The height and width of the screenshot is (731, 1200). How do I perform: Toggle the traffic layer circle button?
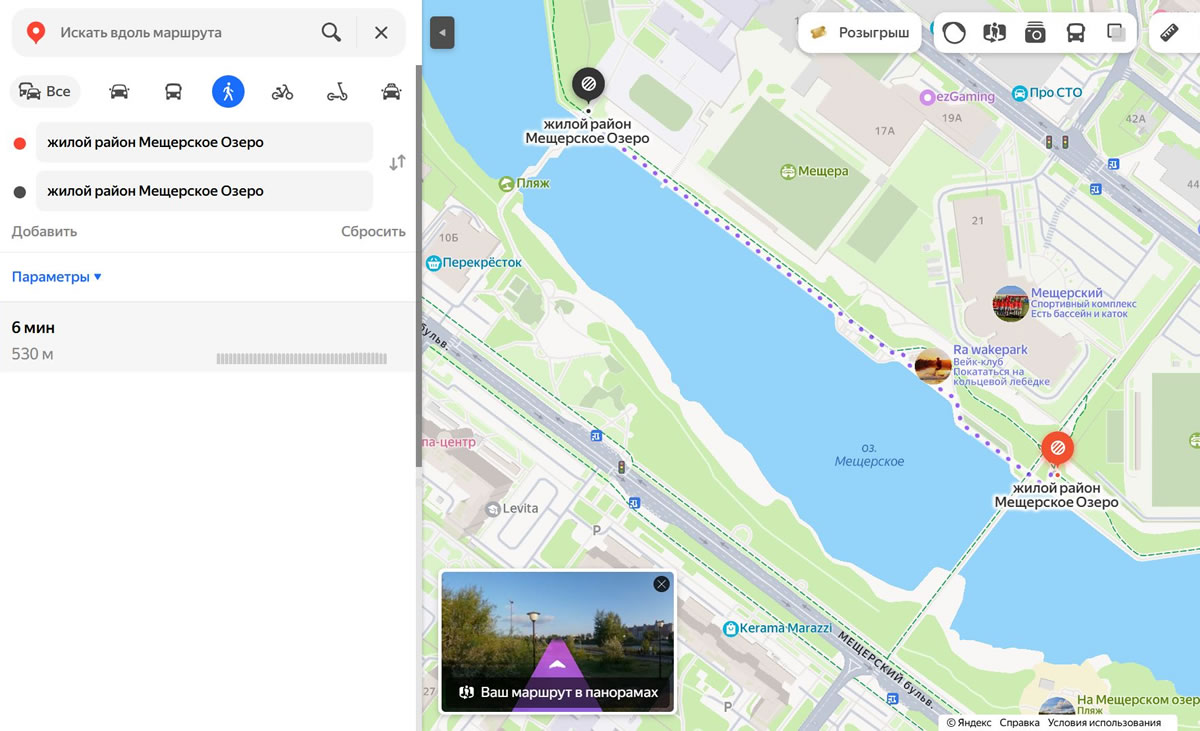pos(954,33)
